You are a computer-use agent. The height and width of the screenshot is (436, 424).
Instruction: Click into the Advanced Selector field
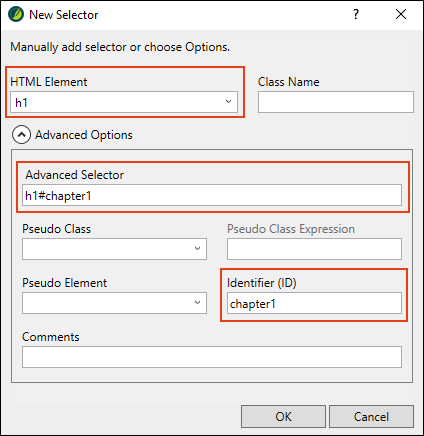(x=212, y=195)
